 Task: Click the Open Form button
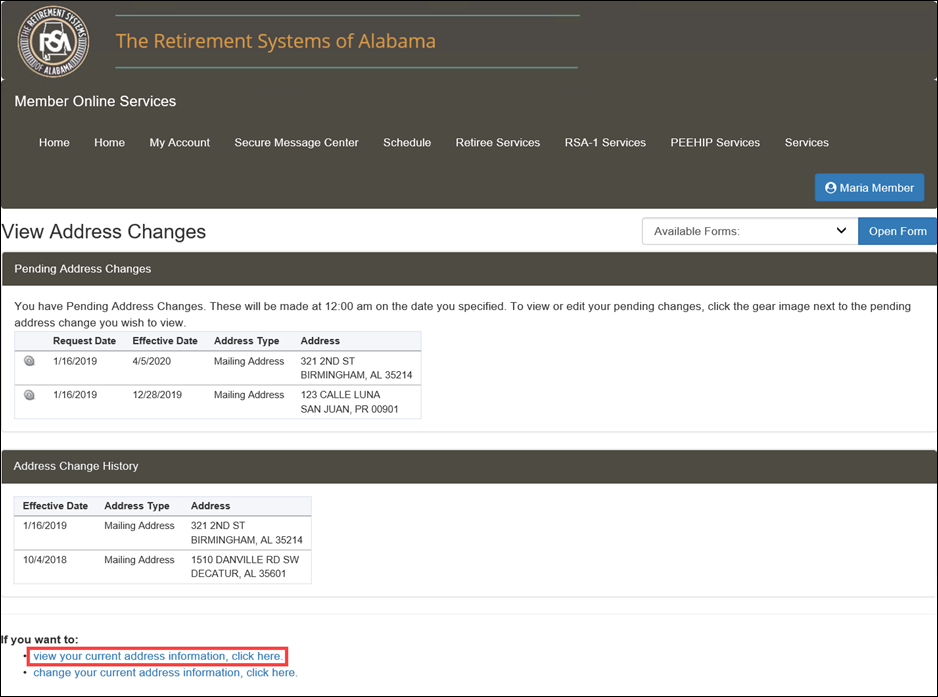(897, 231)
